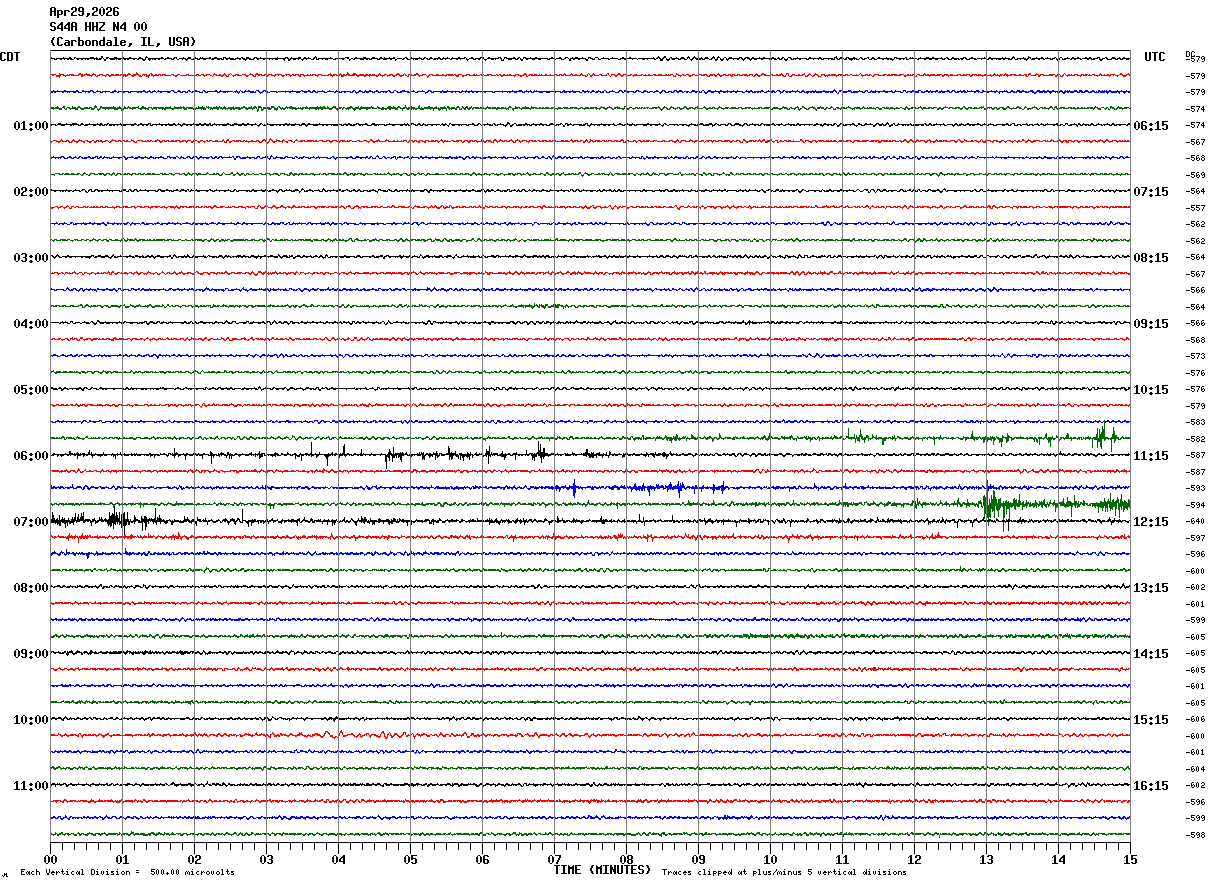Click the 16:15 UTC row time label

click(x=1150, y=786)
